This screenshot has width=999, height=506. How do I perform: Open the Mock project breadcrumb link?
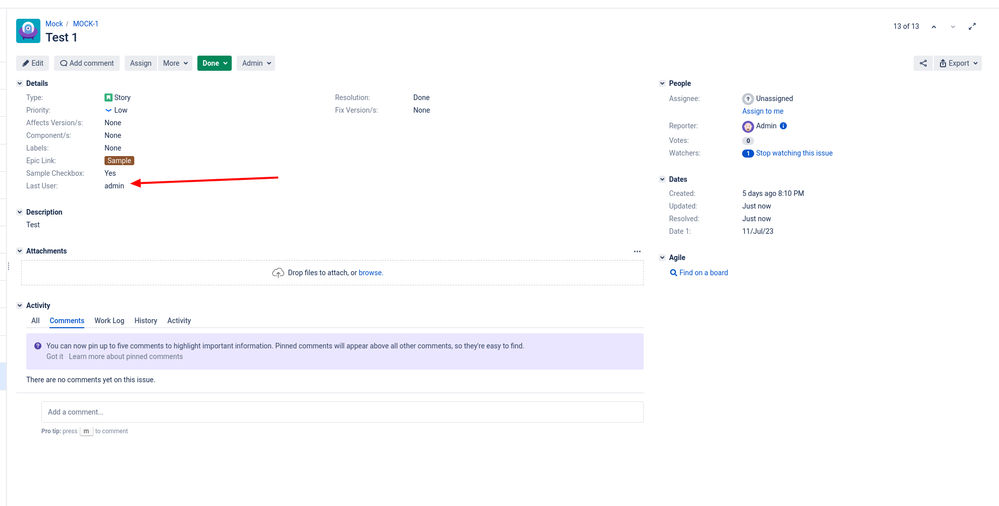(x=54, y=24)
